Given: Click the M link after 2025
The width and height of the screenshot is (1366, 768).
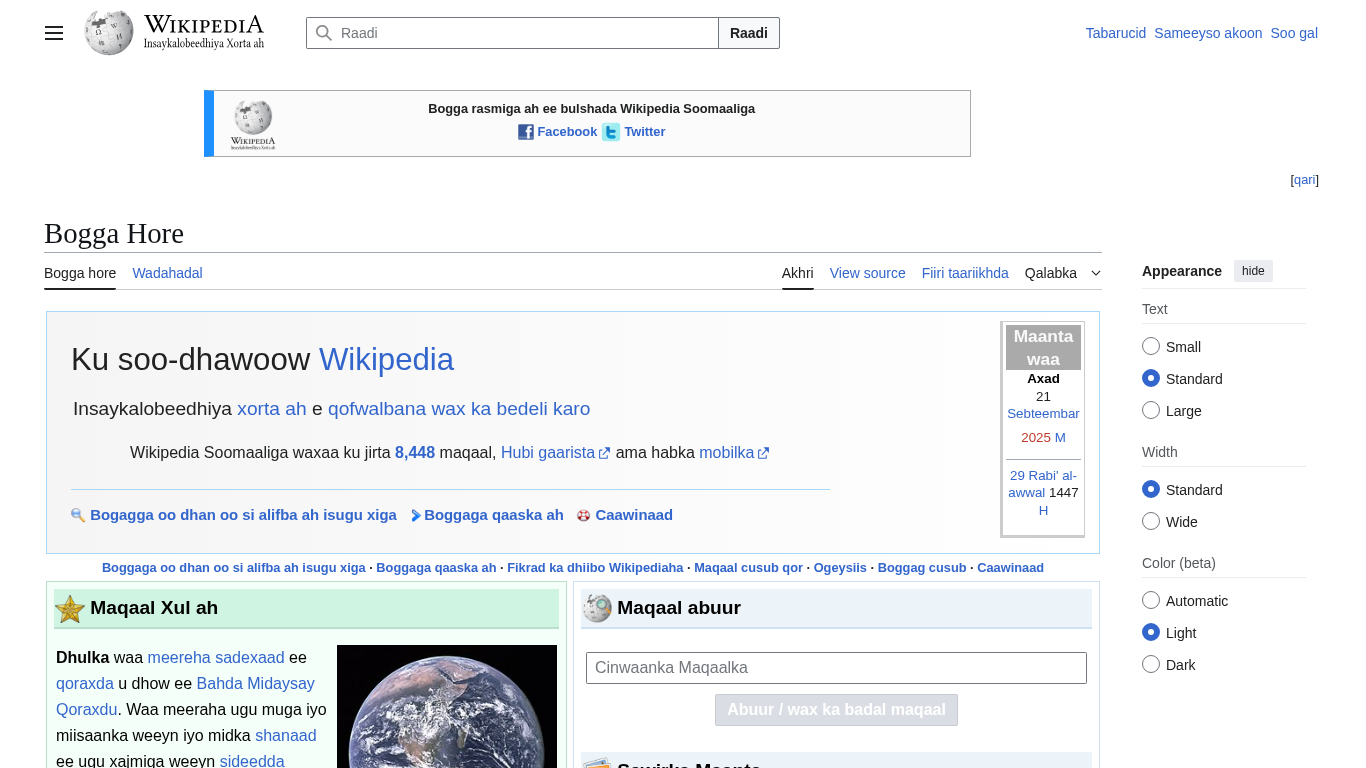Looking at the screenshot, I should click(x=1060, y=438).
